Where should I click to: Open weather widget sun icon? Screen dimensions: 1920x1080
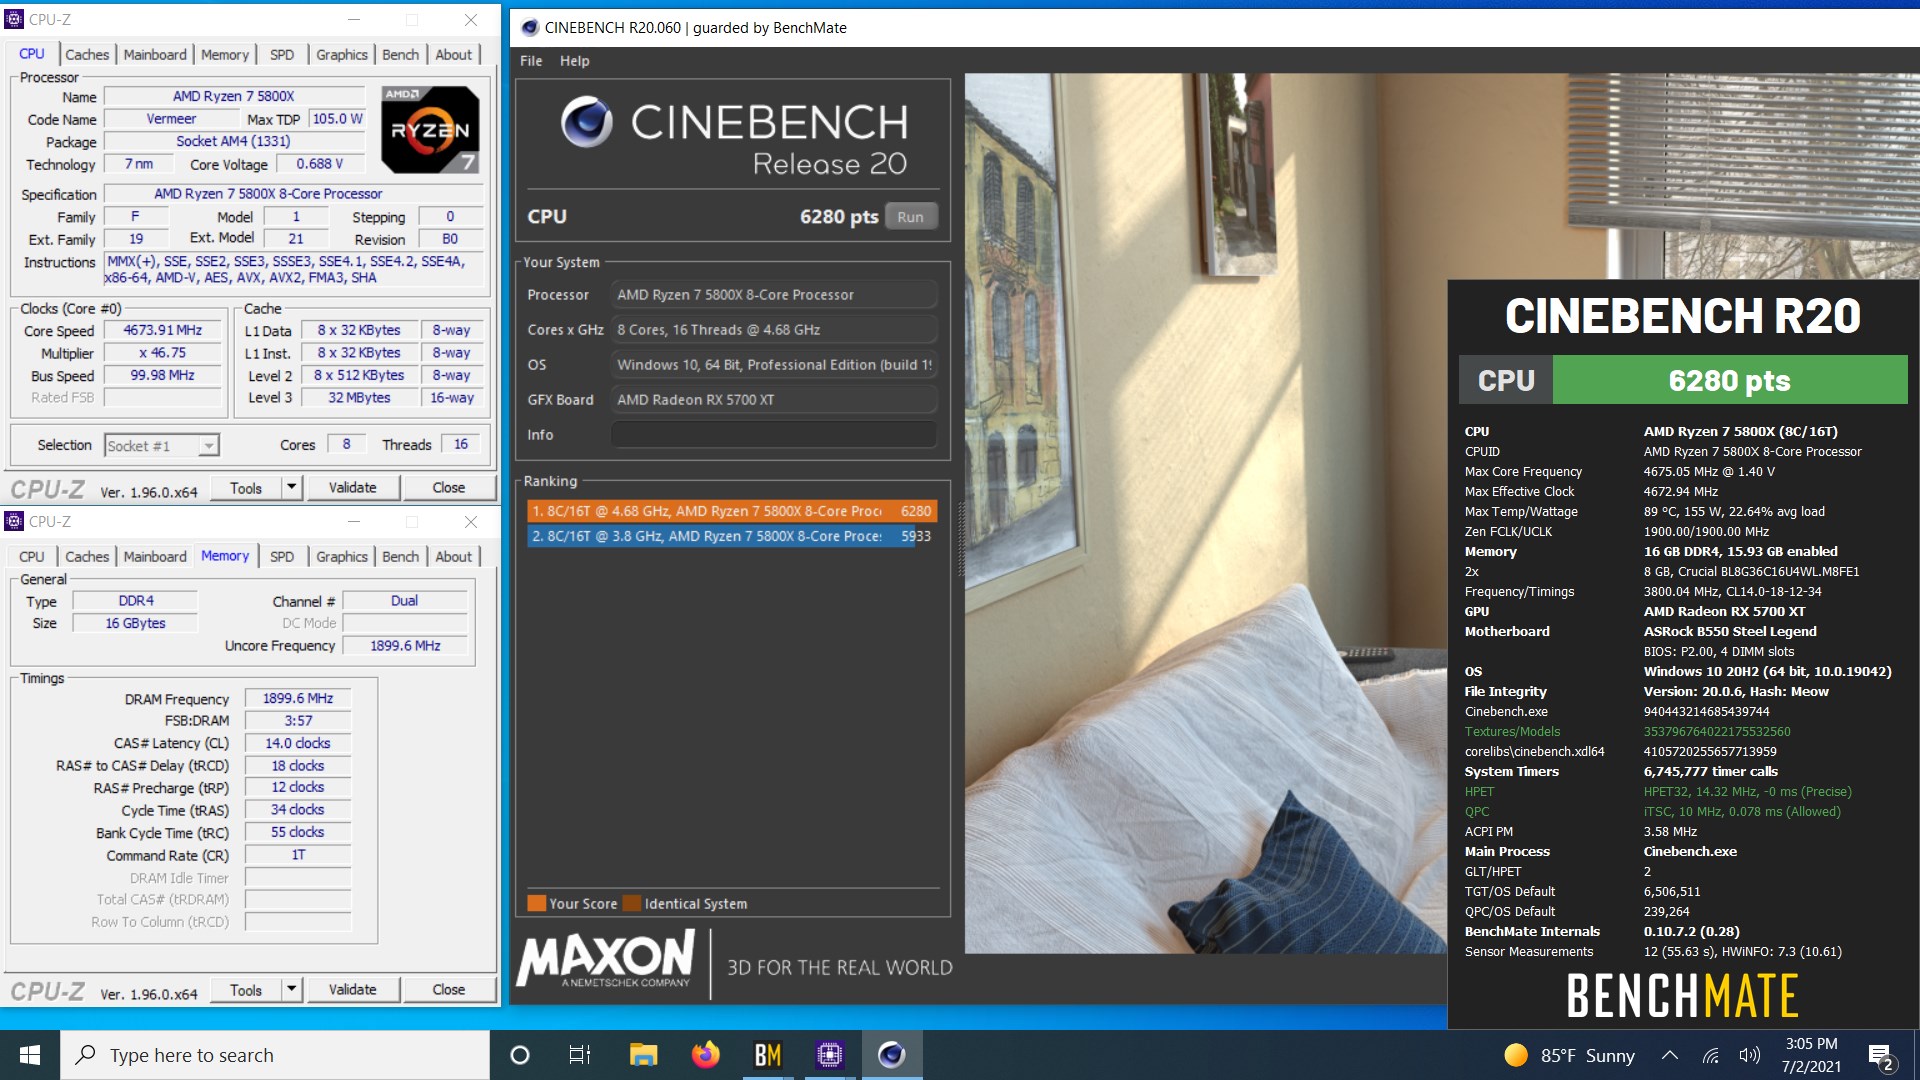pyautogui.click(x=1516, y=1055)
